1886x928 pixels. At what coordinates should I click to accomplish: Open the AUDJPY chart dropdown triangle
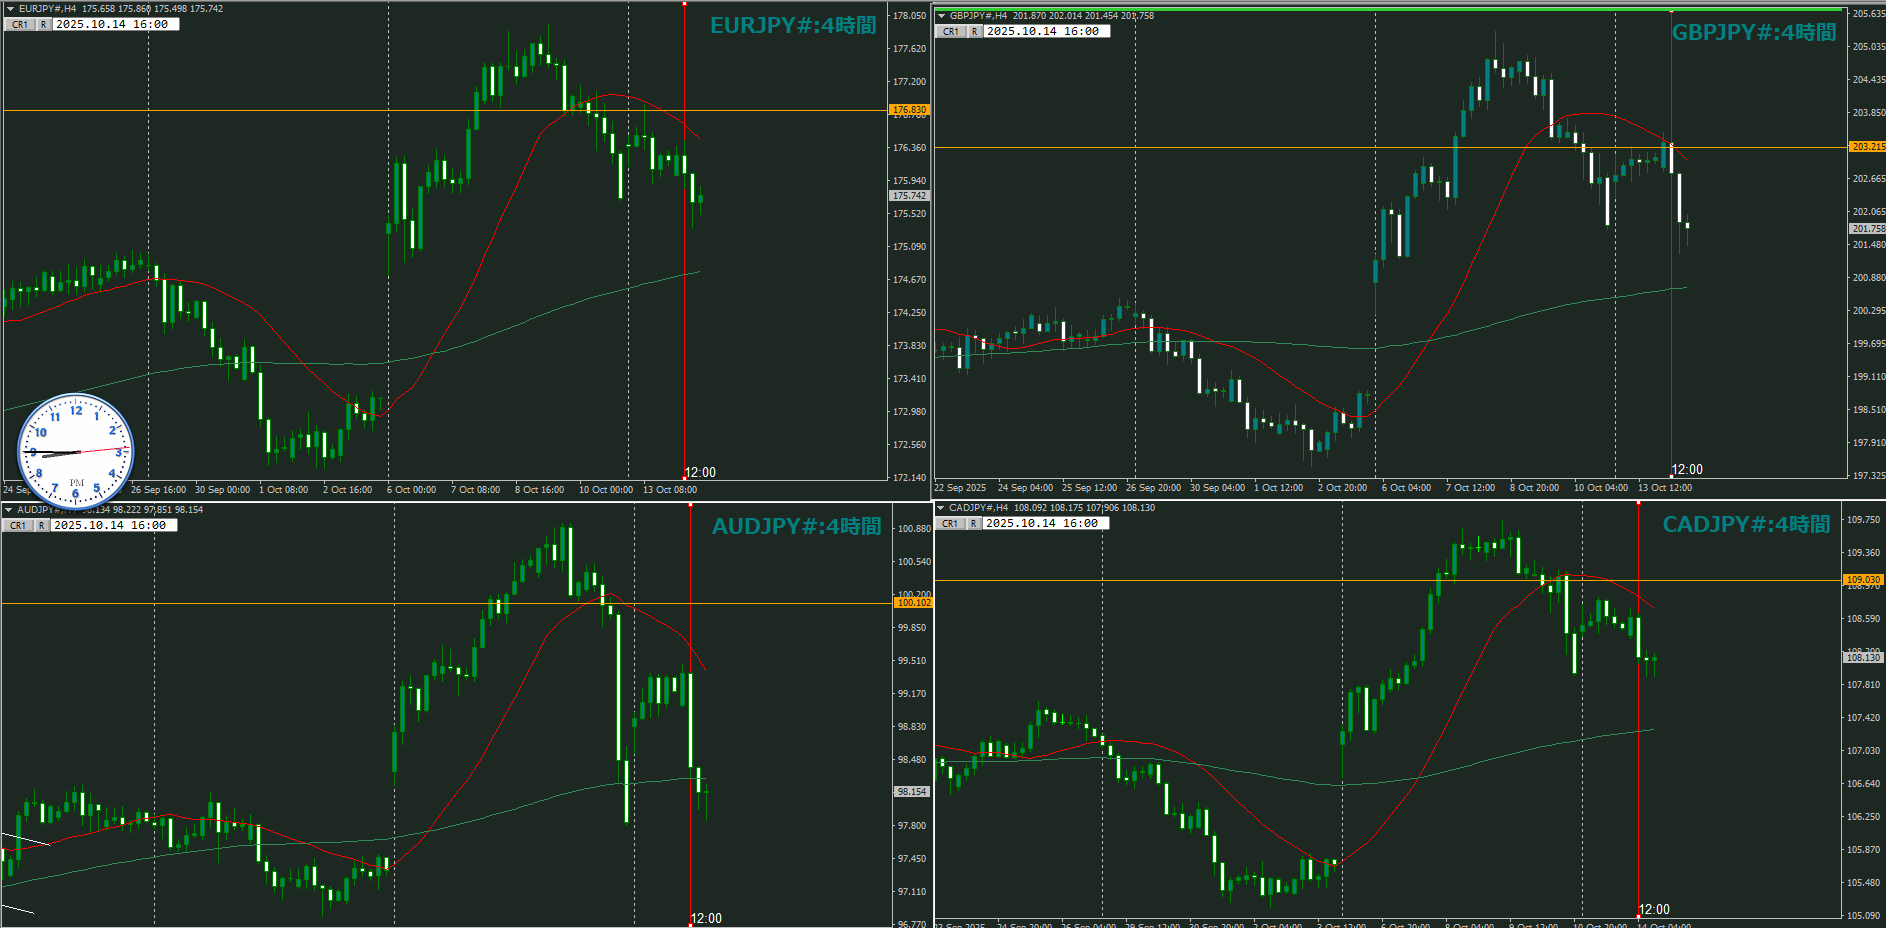[x=9, y=510]
